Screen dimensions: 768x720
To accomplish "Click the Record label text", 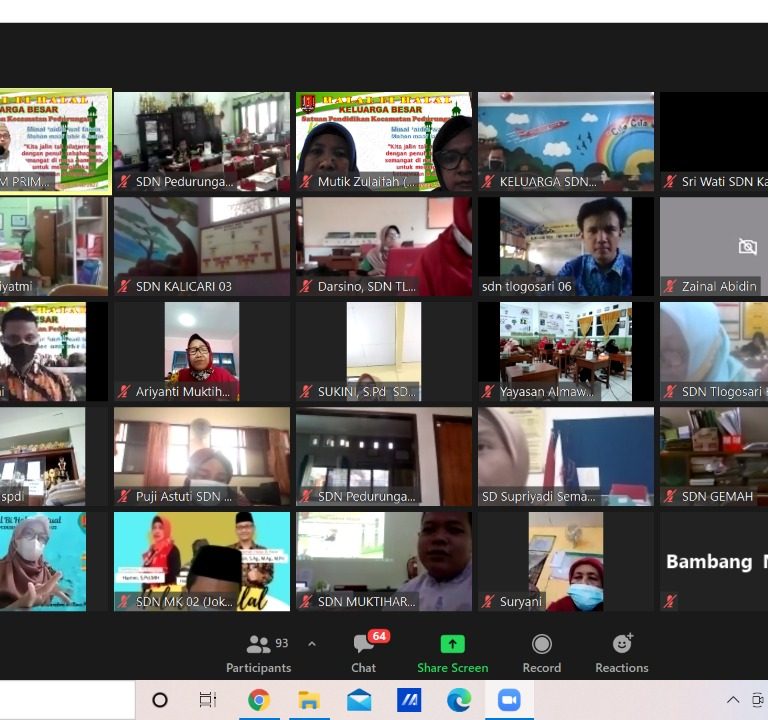I will click(542, 668).
